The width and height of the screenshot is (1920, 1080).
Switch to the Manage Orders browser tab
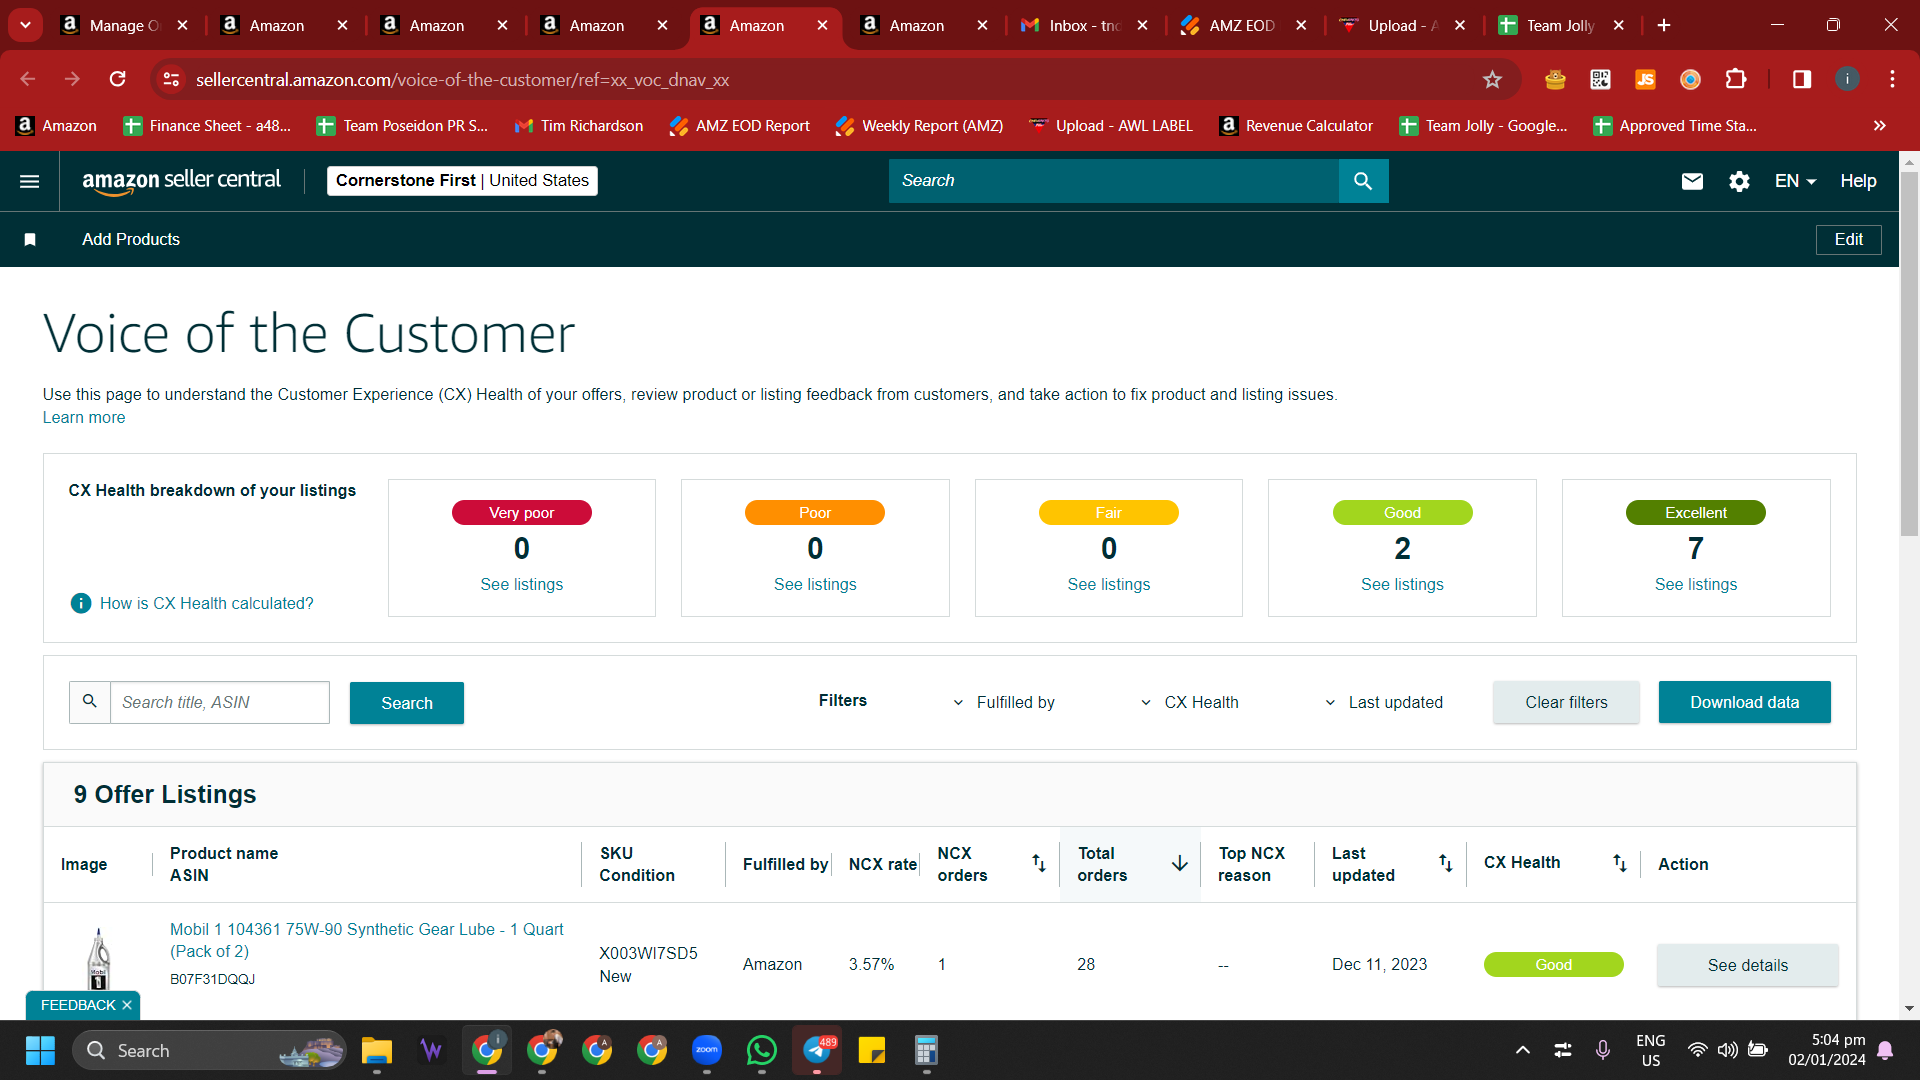tap(125, 25)
